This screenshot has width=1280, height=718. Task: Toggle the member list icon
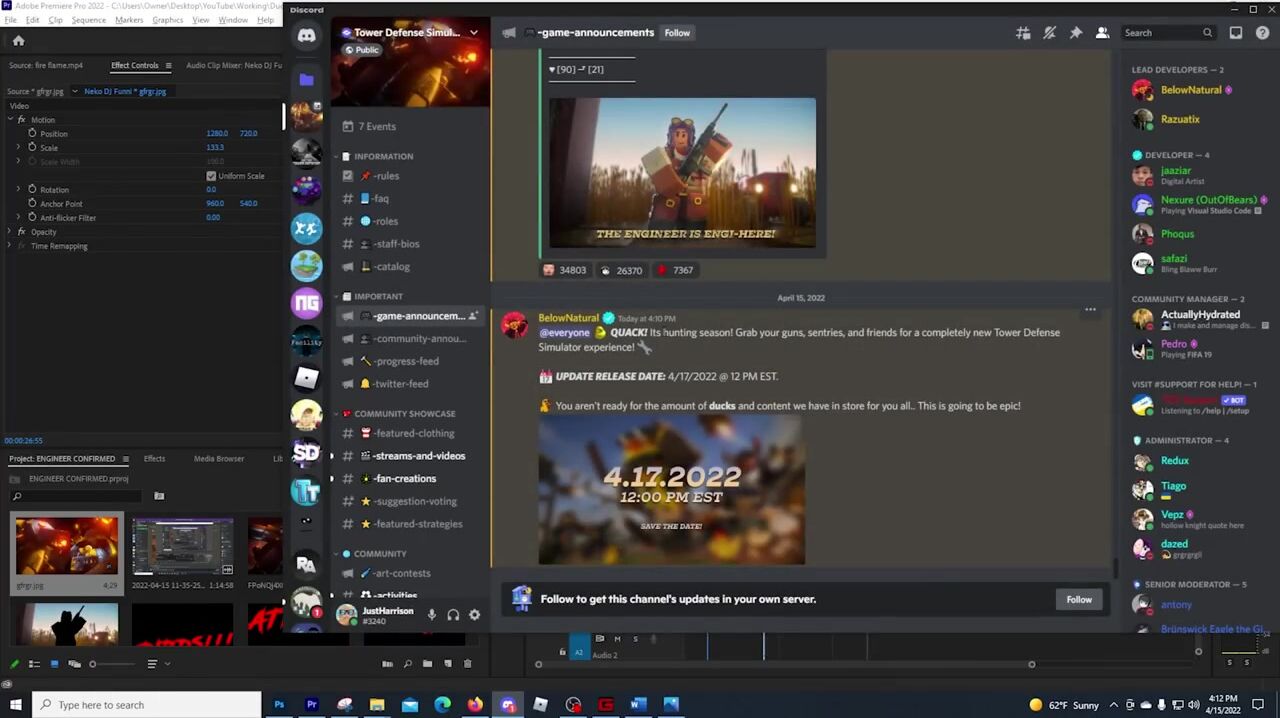1102,33
